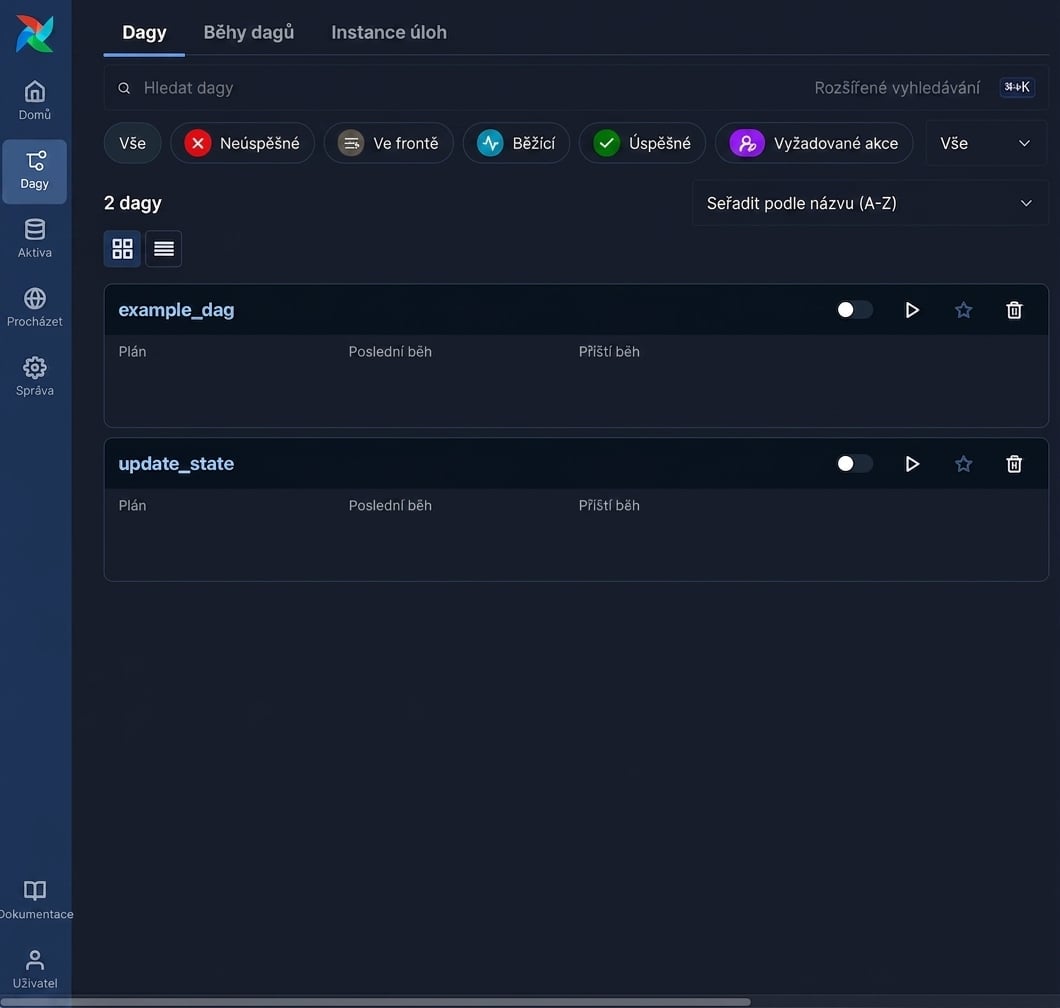Filter DAGs by Vyžadované akce
Viewport: 1060px width, 1008px height.
pyautogui.click(x=814, y=143)
